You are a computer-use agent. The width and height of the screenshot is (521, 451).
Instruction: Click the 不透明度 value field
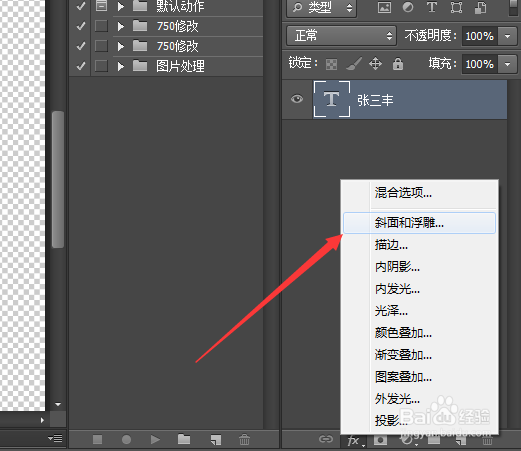(x=480, y=36)
